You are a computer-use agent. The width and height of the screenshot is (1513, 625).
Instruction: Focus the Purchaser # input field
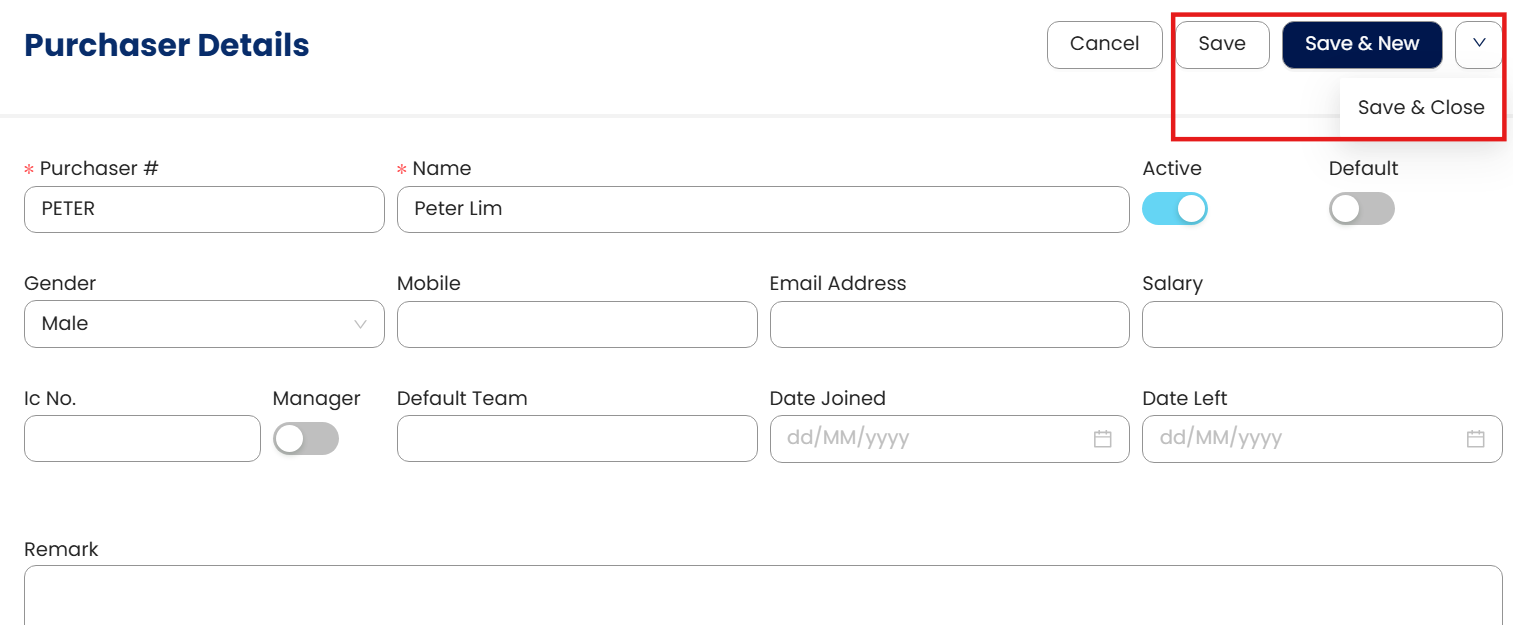coord(204,209)
